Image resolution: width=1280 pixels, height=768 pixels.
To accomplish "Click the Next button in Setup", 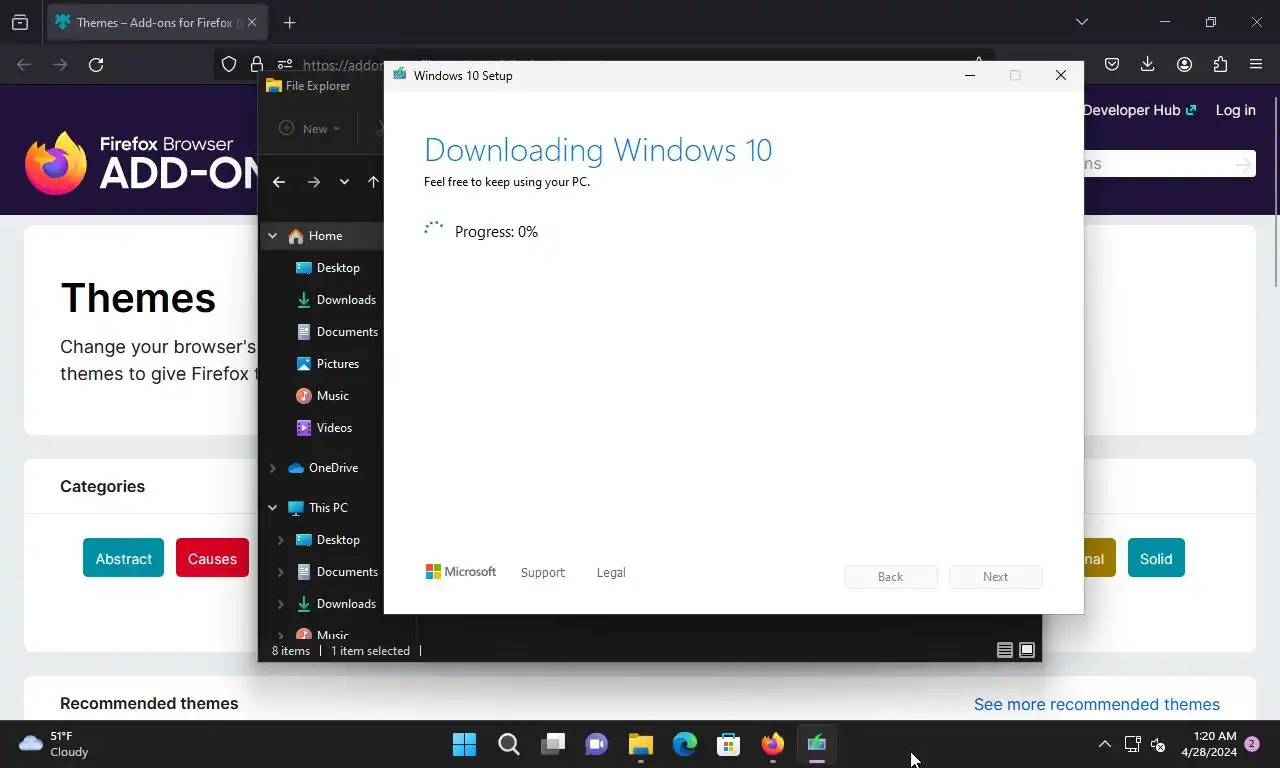I will pyautogui.click(x=995, y=577).
